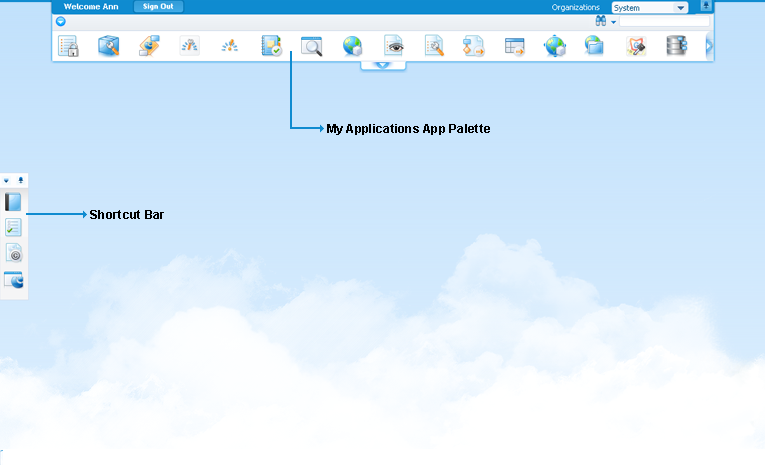Viewport: 765px width, 465px height.
Task: Click the document with padlock icon
Action: point(68,46)
